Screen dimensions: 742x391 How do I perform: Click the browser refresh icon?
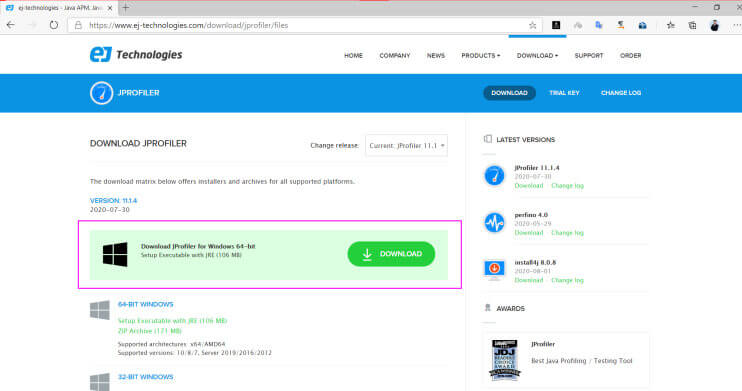click(54, 25)
